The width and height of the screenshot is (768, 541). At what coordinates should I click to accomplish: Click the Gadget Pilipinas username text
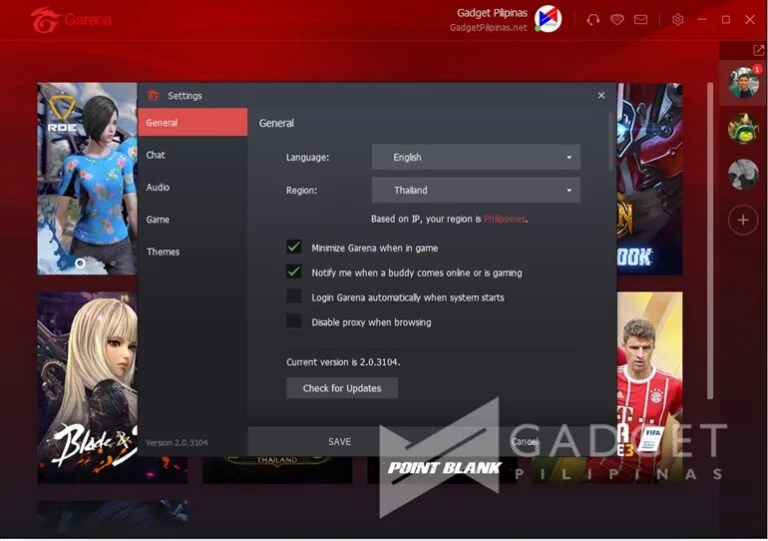[492, 13]
